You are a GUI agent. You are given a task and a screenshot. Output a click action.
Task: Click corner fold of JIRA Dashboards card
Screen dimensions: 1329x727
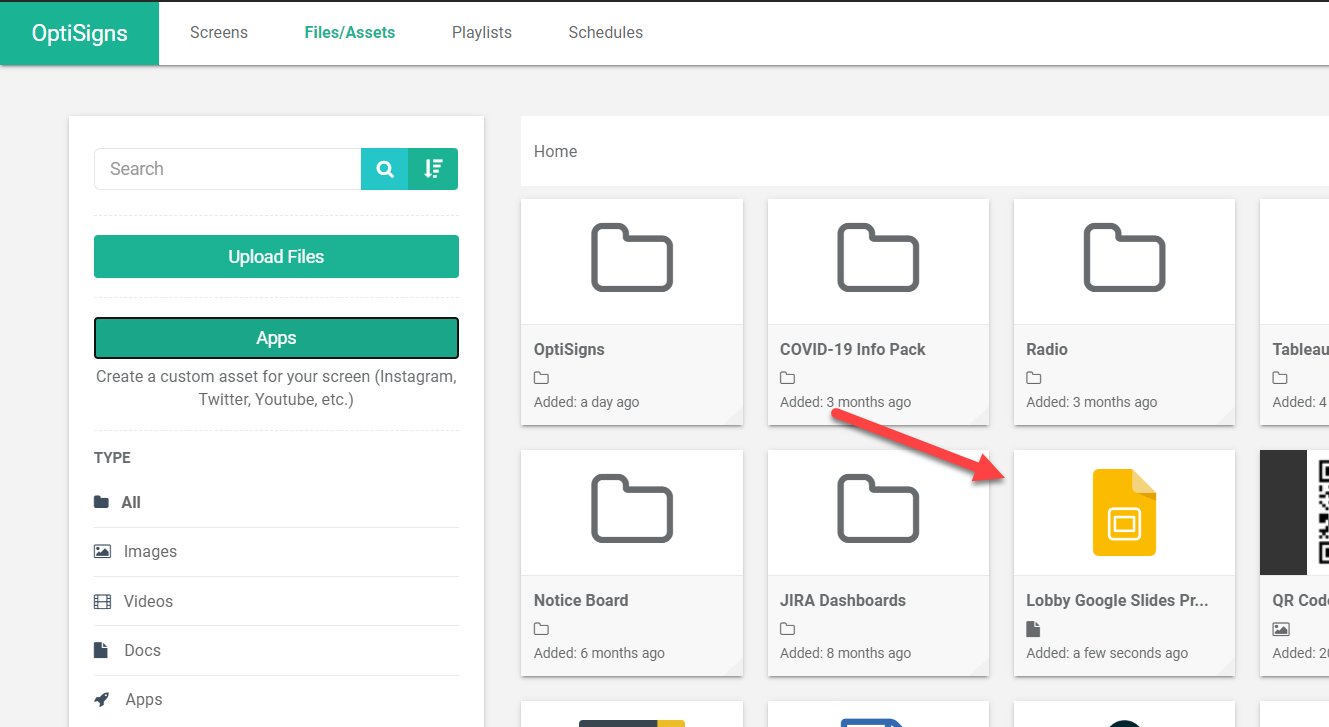(980, 667)
